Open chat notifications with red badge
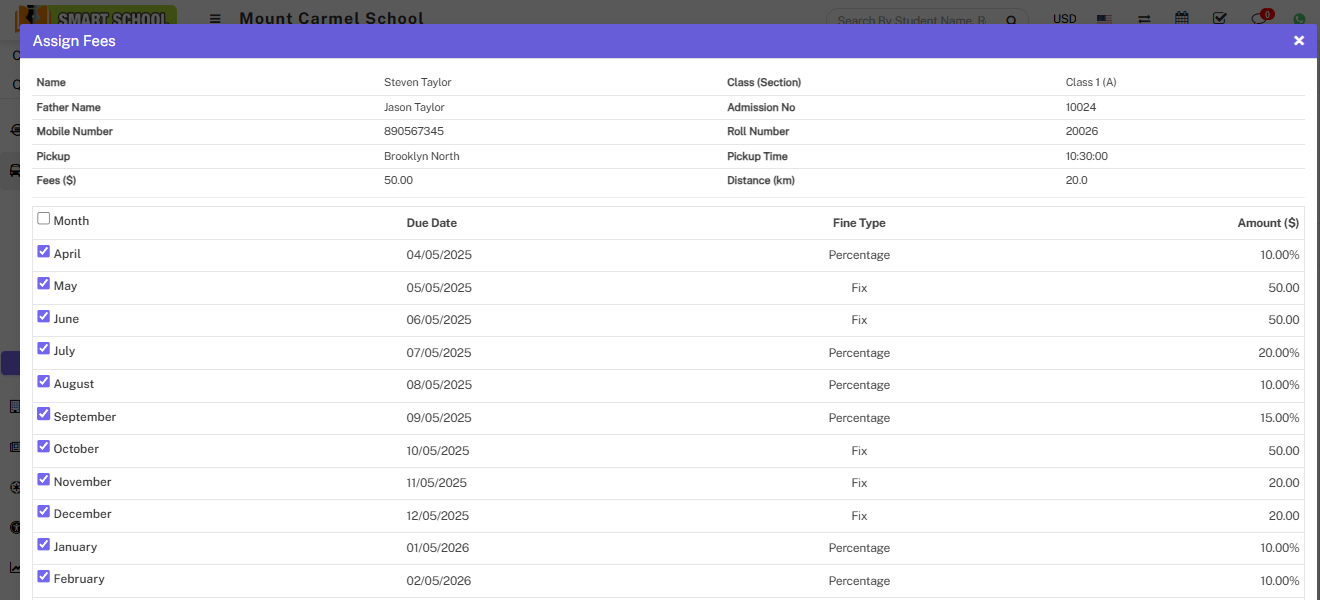 click(x=1260, y=19)
